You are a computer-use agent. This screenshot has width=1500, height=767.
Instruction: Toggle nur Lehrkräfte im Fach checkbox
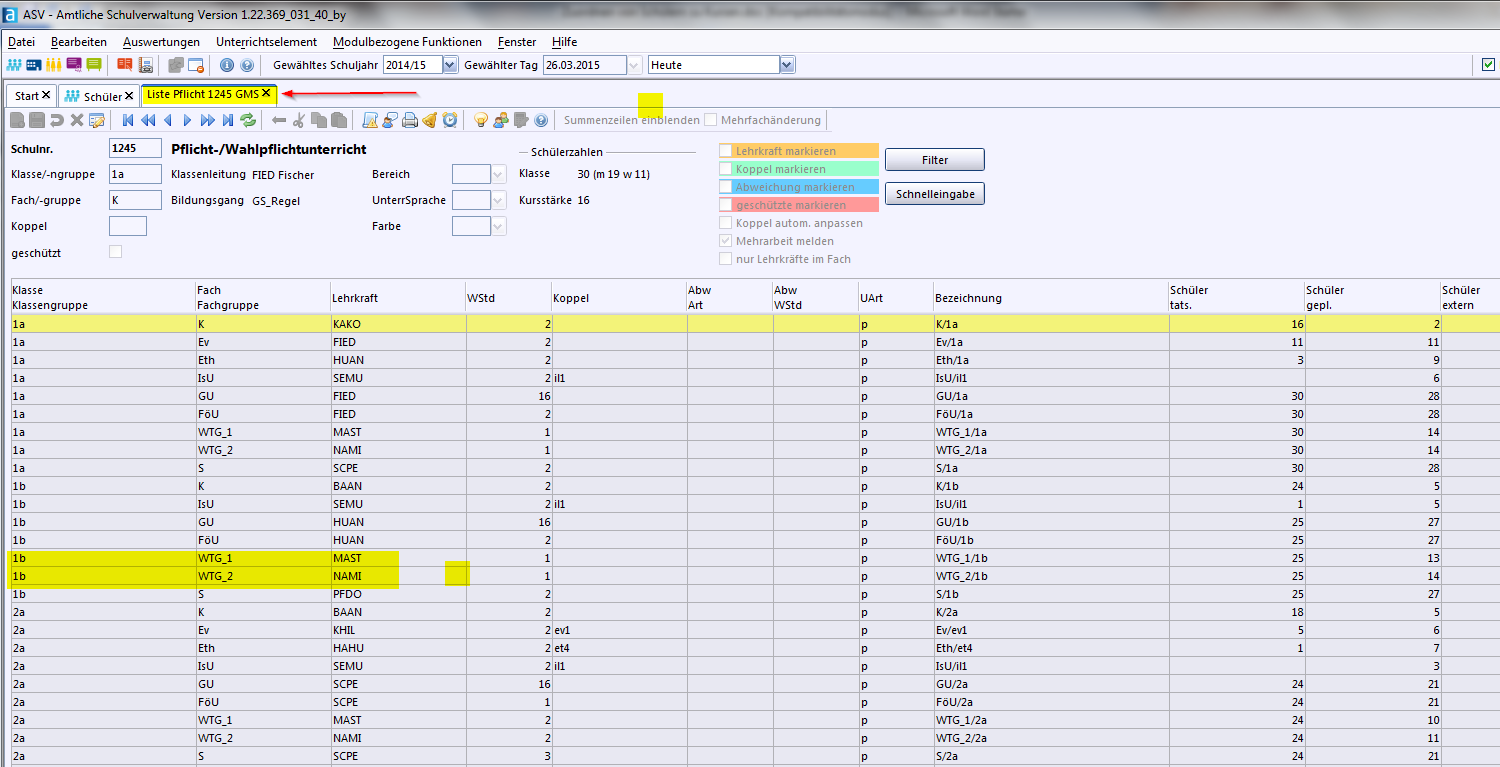(725, 259)
